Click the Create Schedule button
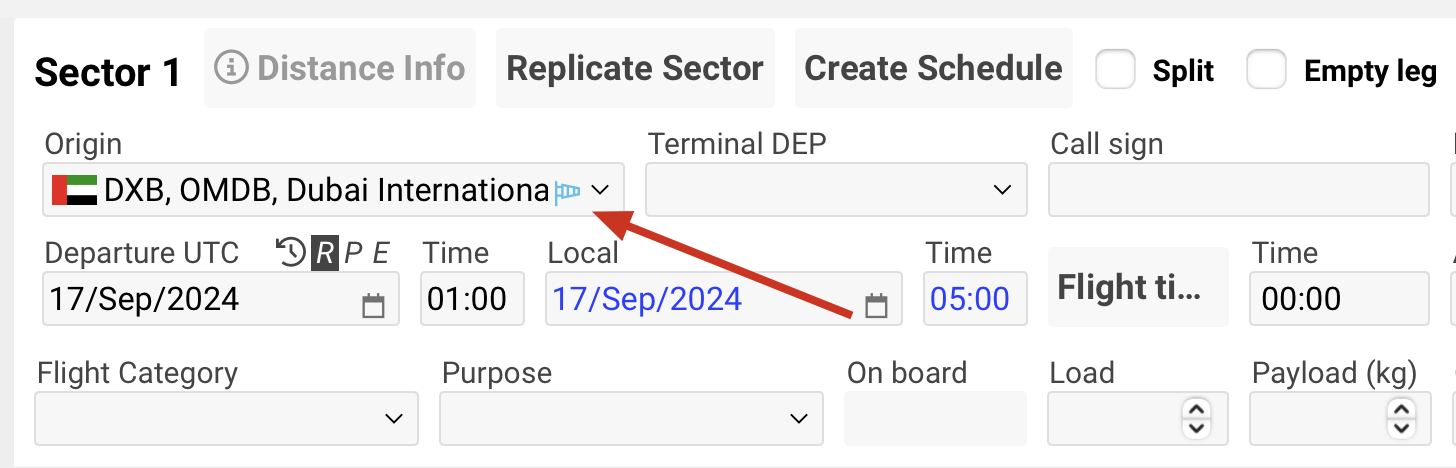This screenshot has height=468, width=1456. (933, 69)
